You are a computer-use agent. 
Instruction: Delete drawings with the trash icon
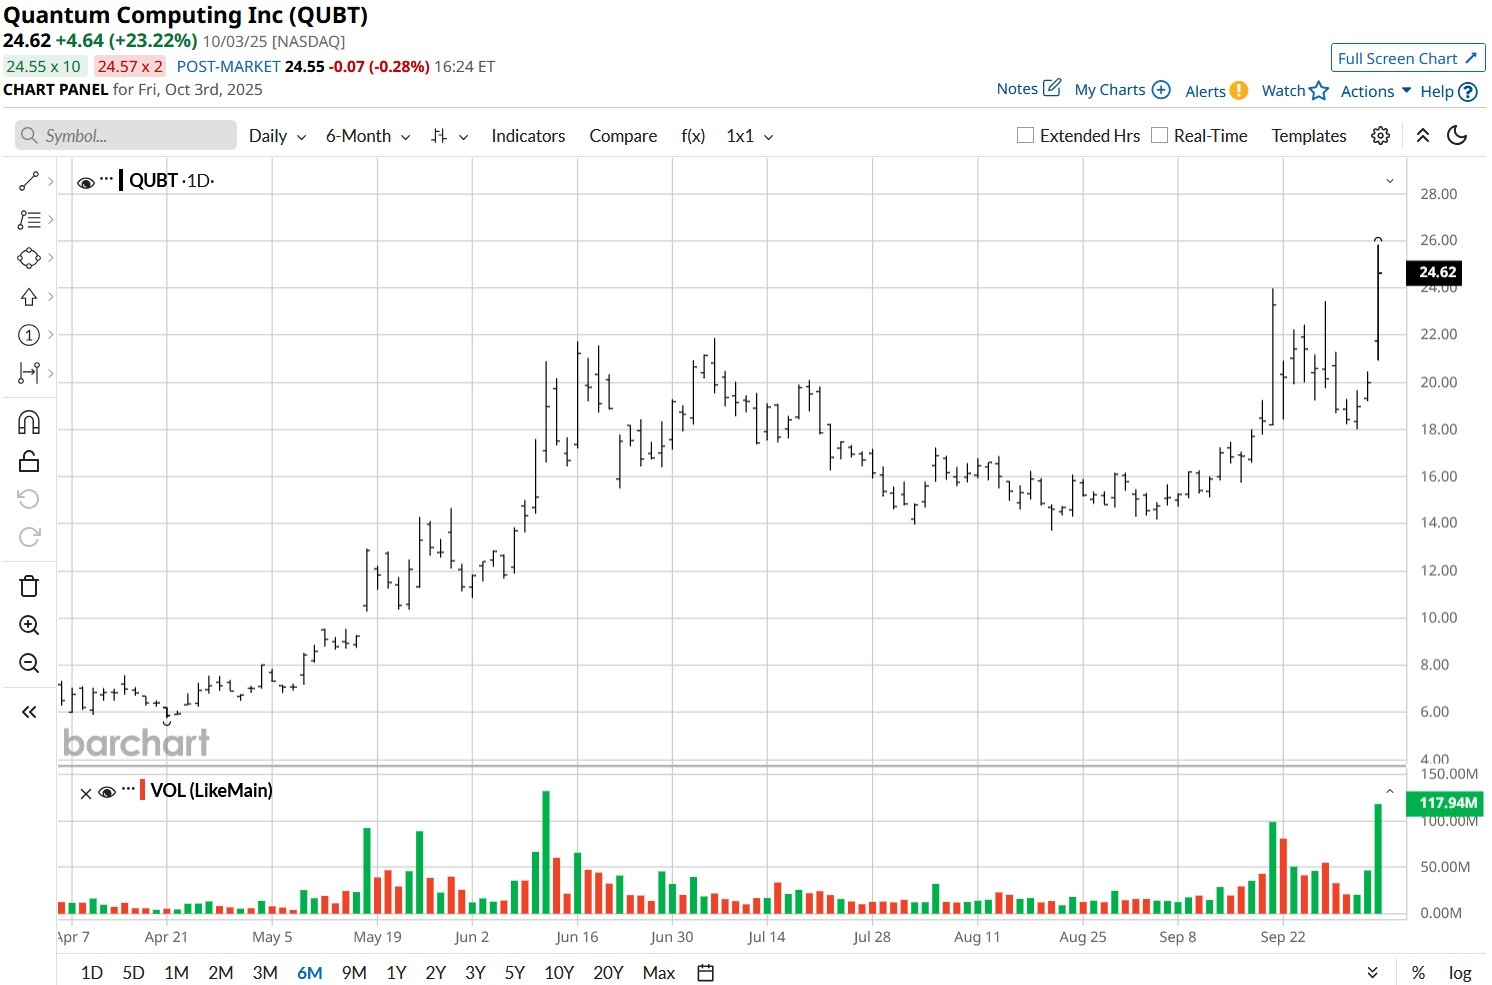coord(29,586)
